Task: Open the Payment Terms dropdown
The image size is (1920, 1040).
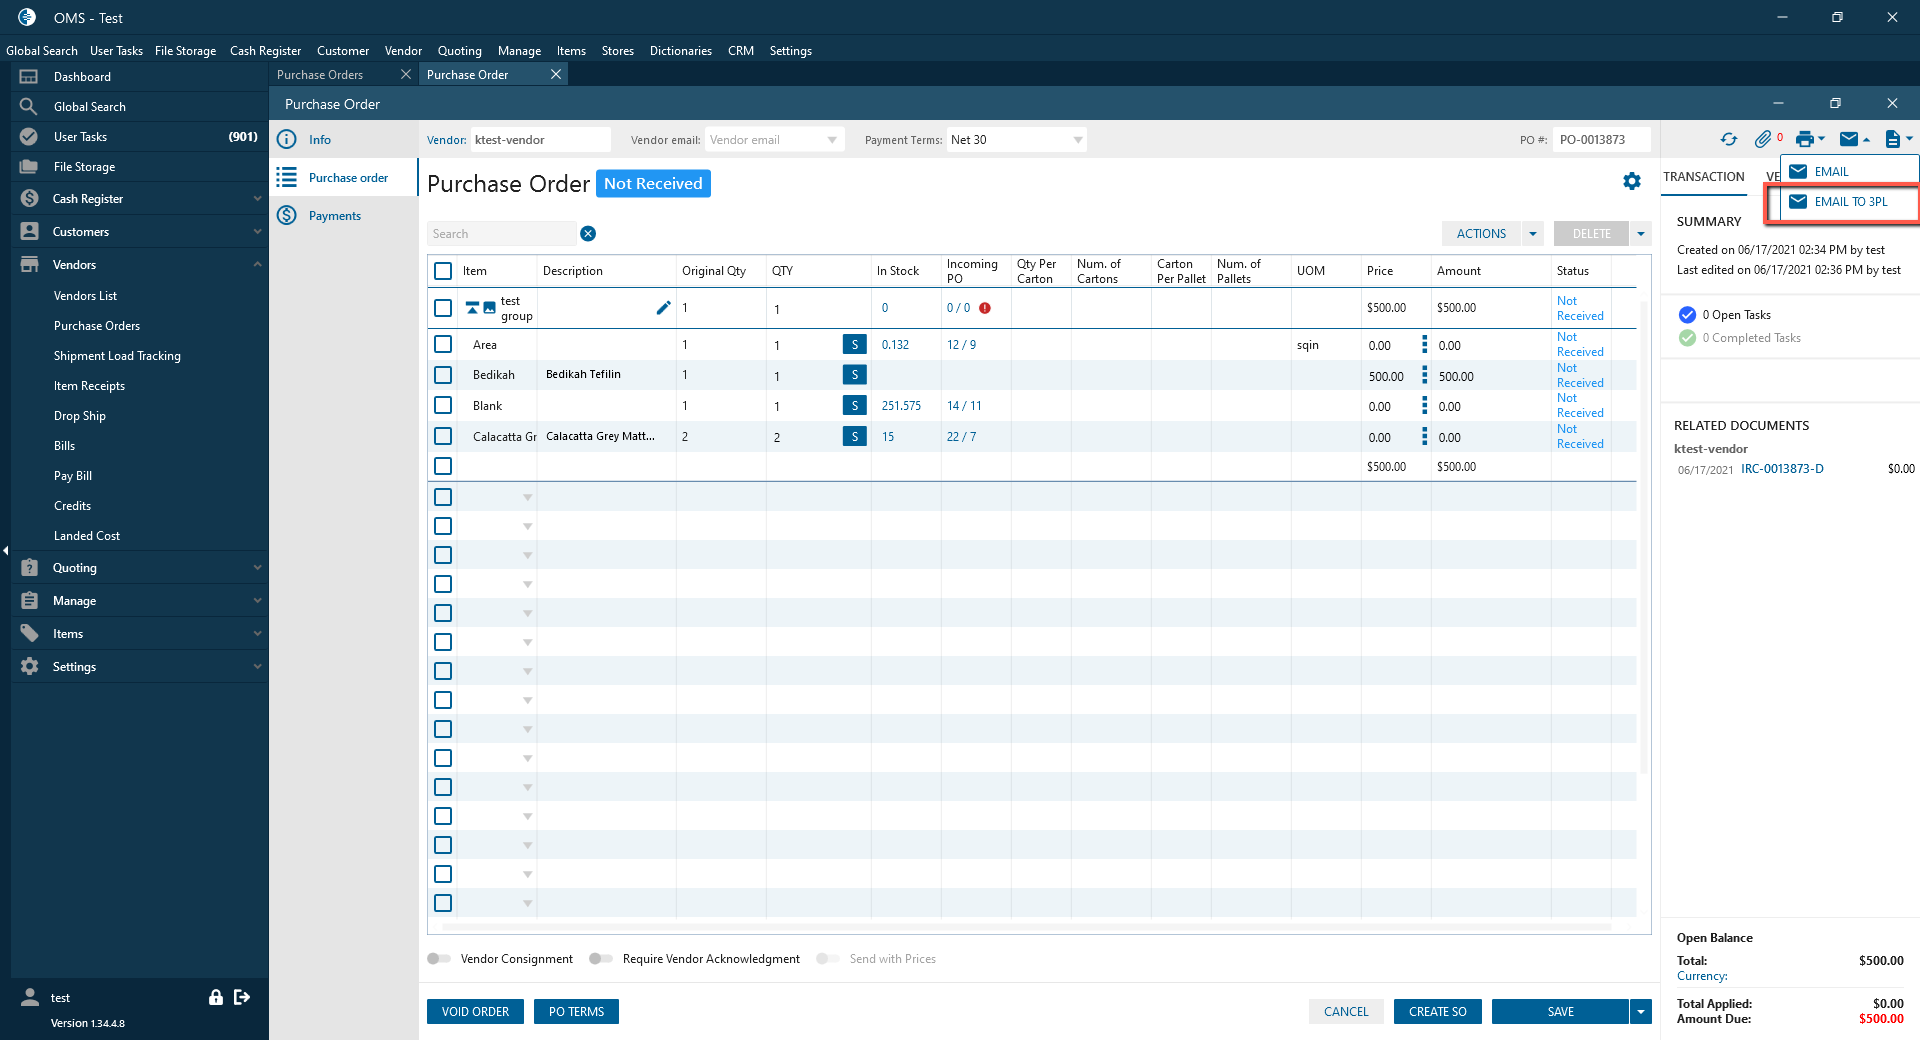Action: 1077,140
